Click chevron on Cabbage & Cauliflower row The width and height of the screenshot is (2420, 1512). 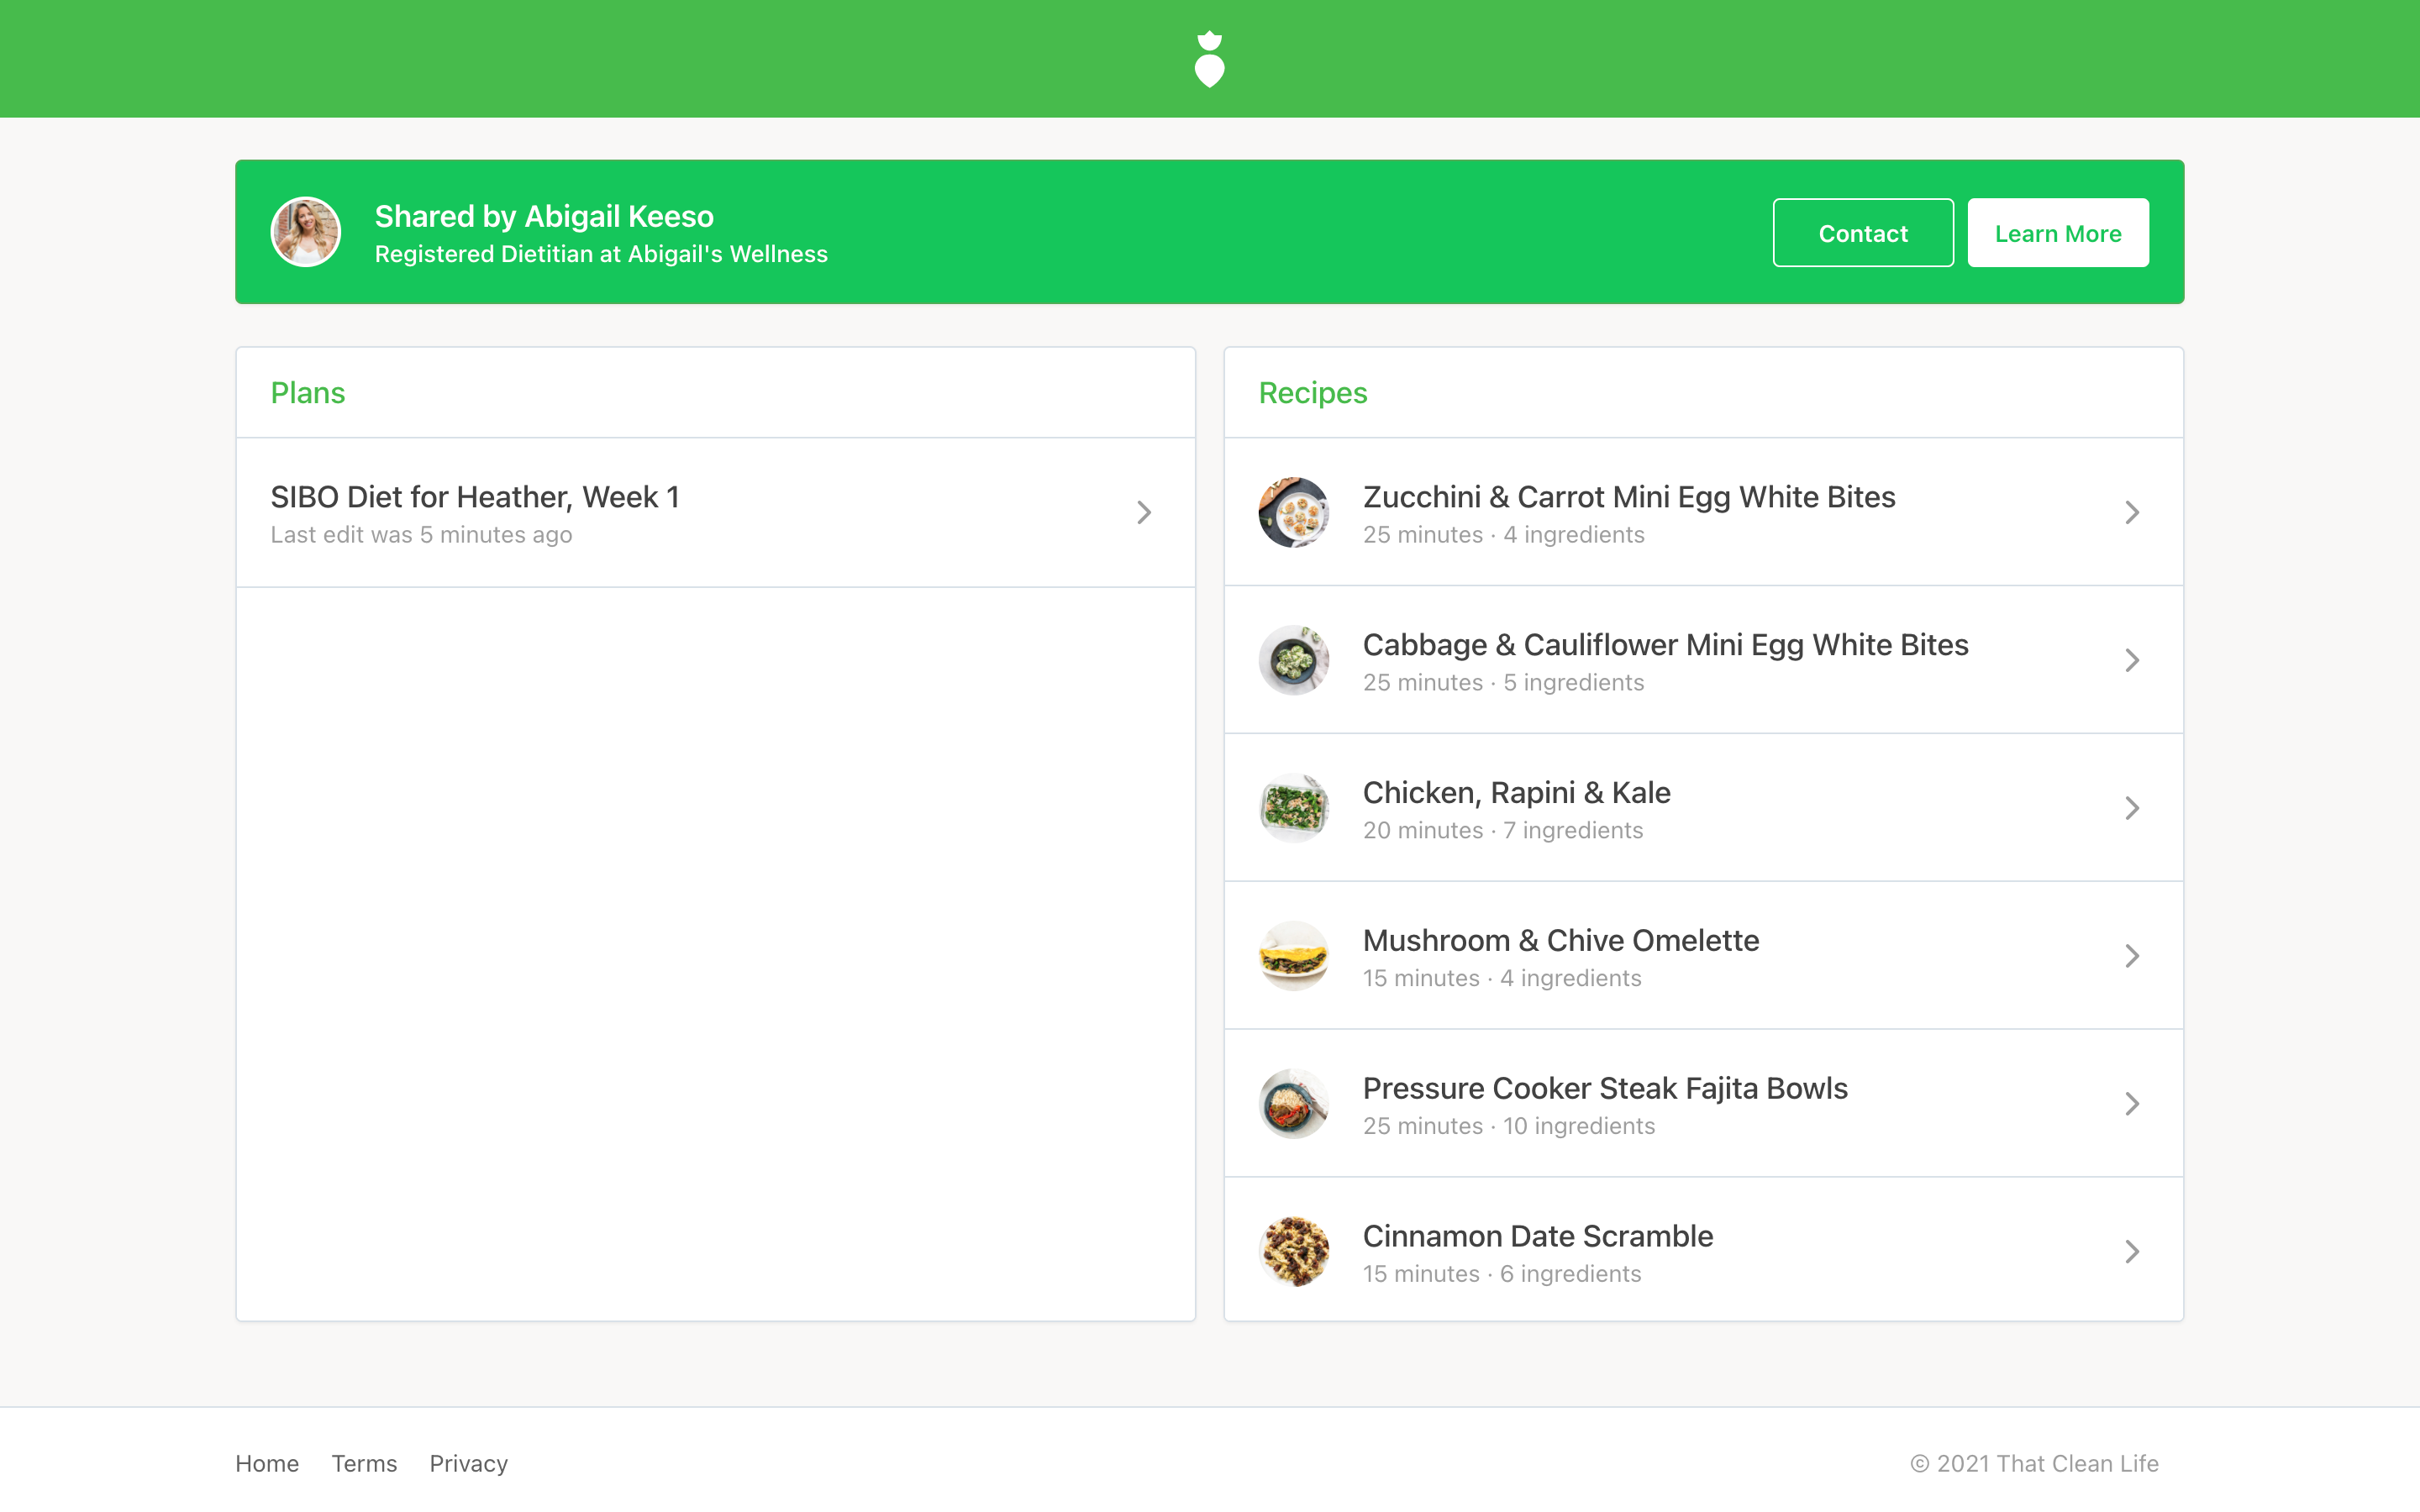(x=2132, y=660)
